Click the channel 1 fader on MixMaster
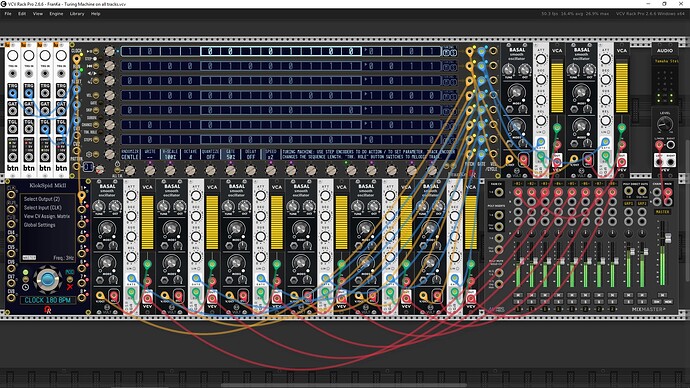 point(522,260)
